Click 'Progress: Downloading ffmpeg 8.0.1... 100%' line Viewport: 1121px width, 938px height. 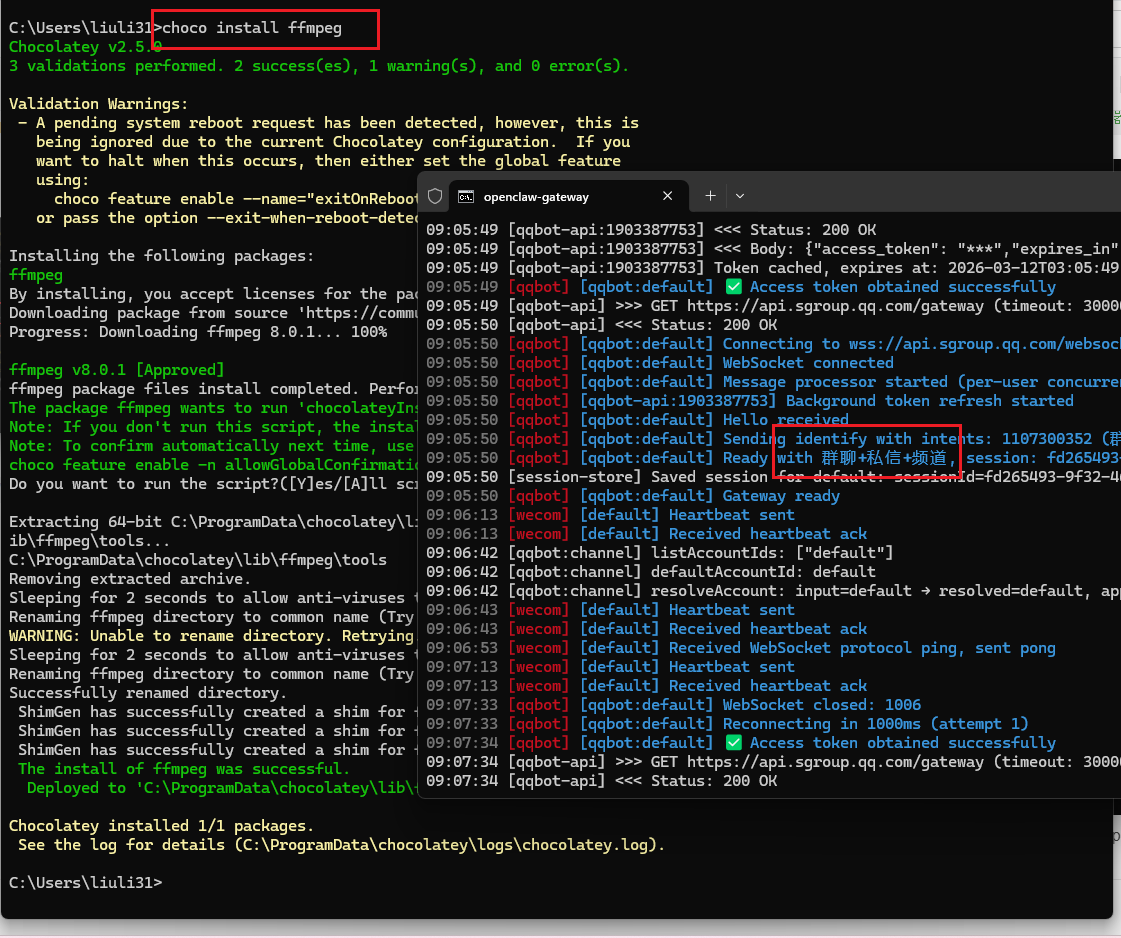pos(198,332)
